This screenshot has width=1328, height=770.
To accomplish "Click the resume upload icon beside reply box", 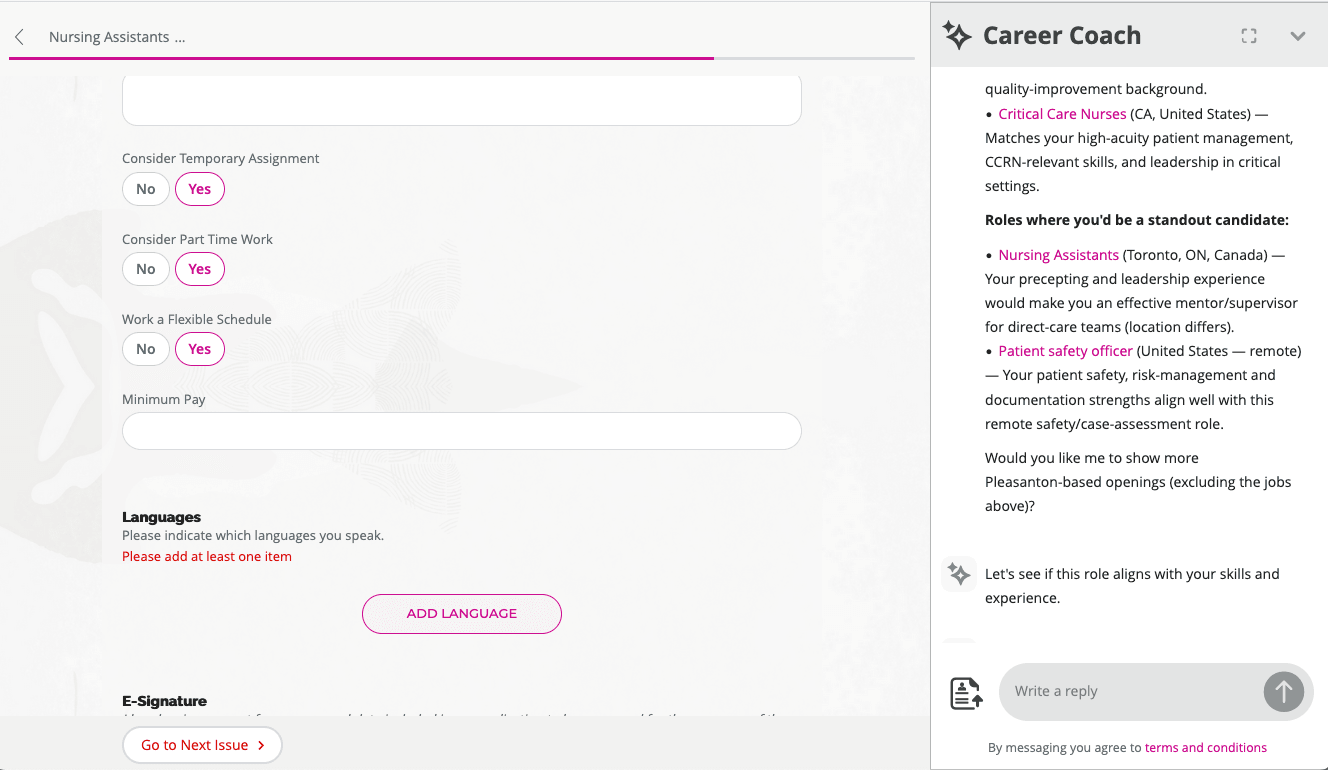I will pyautogui.click(x=964, y=691).
